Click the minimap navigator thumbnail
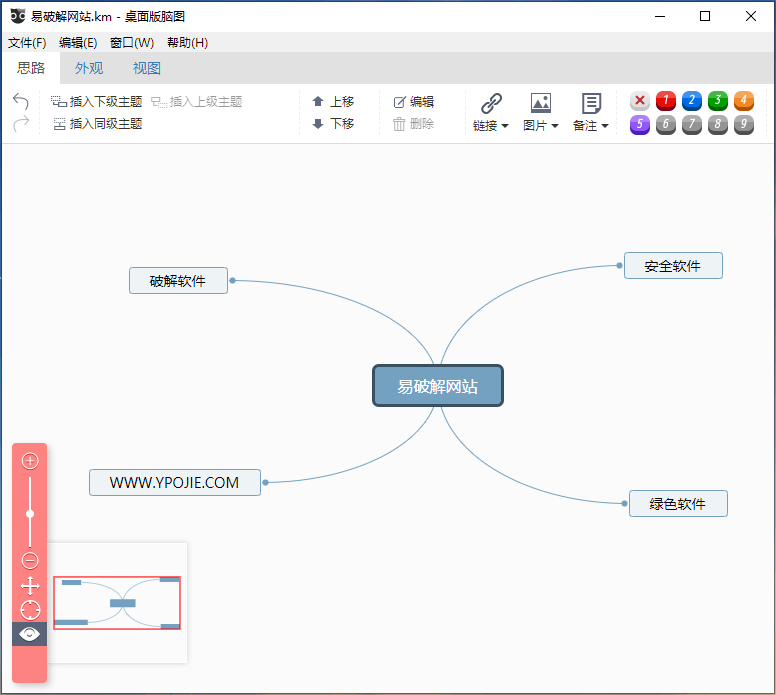The height and width of the screenshot is (695, 776). click(x=117, y=603)
